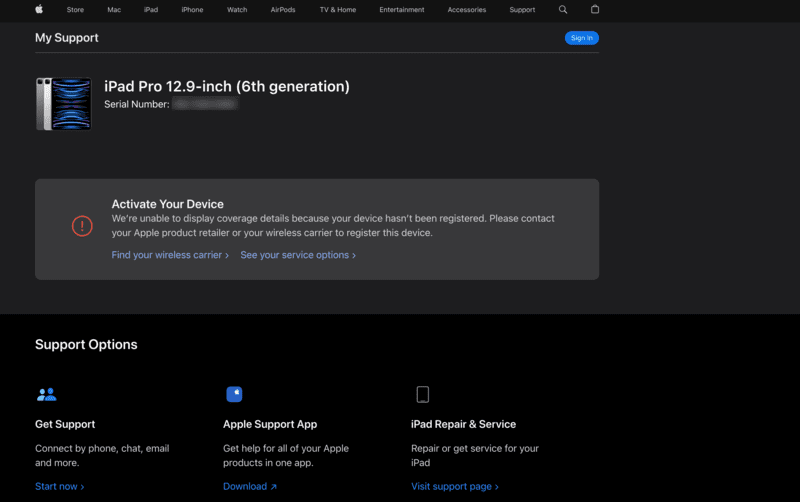Open the Watch menu
Viewport: 800px width, 502px height.
237,10
